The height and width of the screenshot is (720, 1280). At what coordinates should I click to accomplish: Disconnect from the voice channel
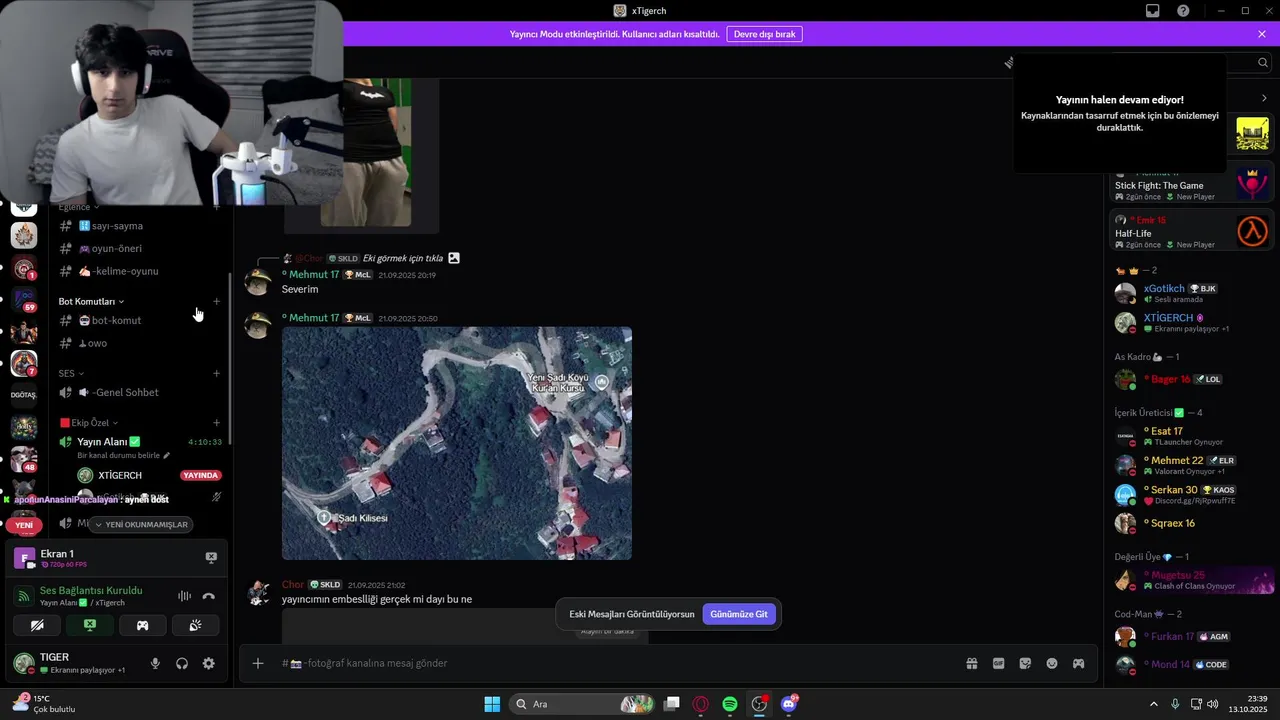[209, 596]
